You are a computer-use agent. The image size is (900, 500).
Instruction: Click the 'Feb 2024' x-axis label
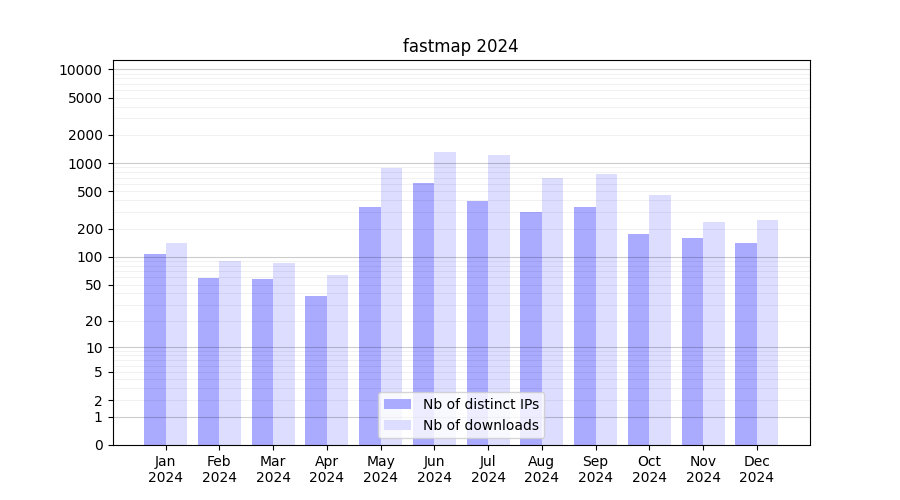click(219, 469)
